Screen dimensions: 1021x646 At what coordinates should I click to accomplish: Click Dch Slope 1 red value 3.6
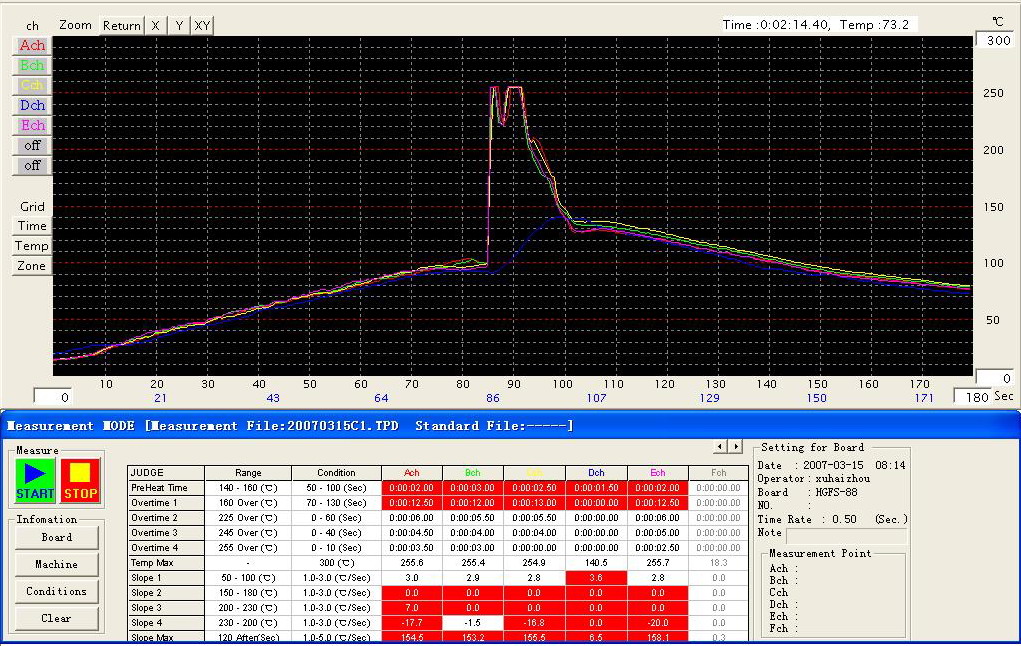click(x=596, y=578)
